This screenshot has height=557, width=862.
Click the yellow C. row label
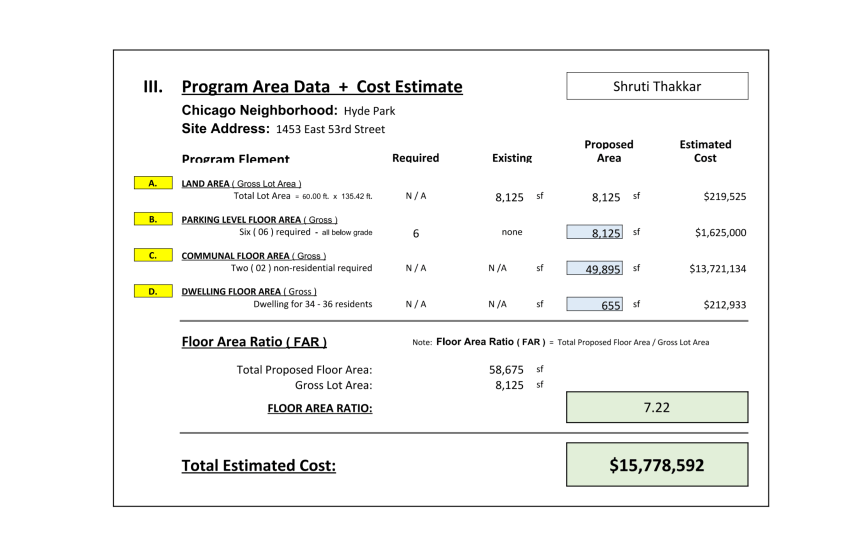[x=152, y=255]
